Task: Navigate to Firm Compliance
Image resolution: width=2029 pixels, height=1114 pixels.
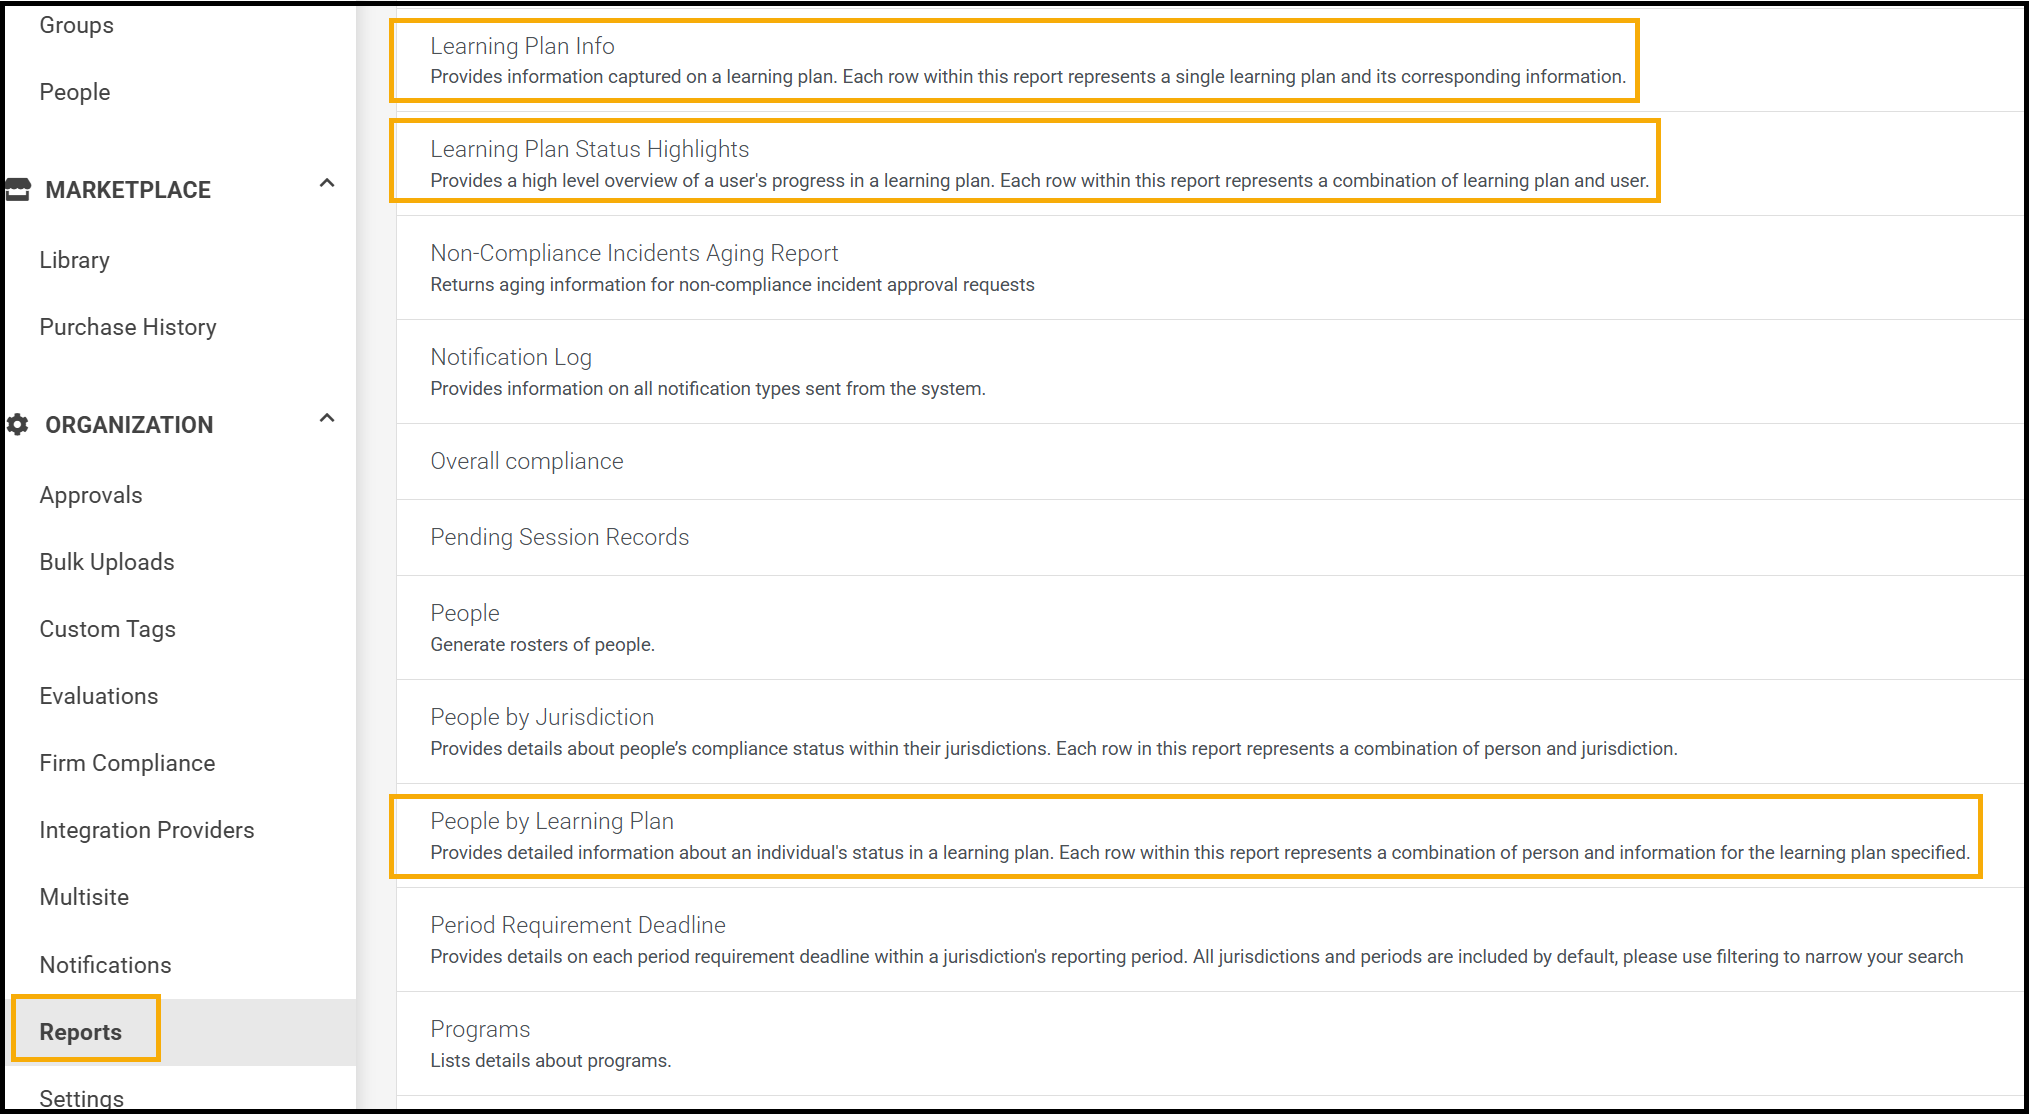Action: coord(127,763)
